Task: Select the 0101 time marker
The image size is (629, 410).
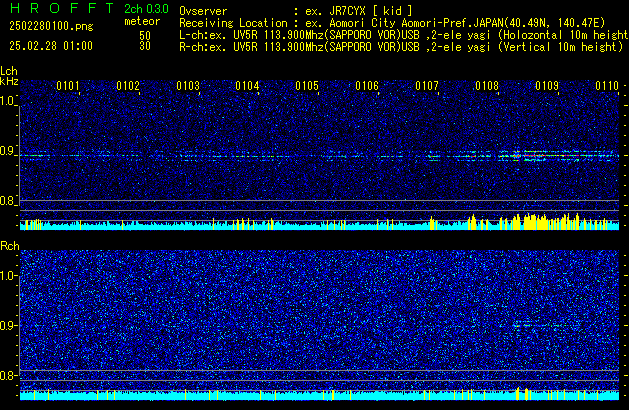Action: 68,86
